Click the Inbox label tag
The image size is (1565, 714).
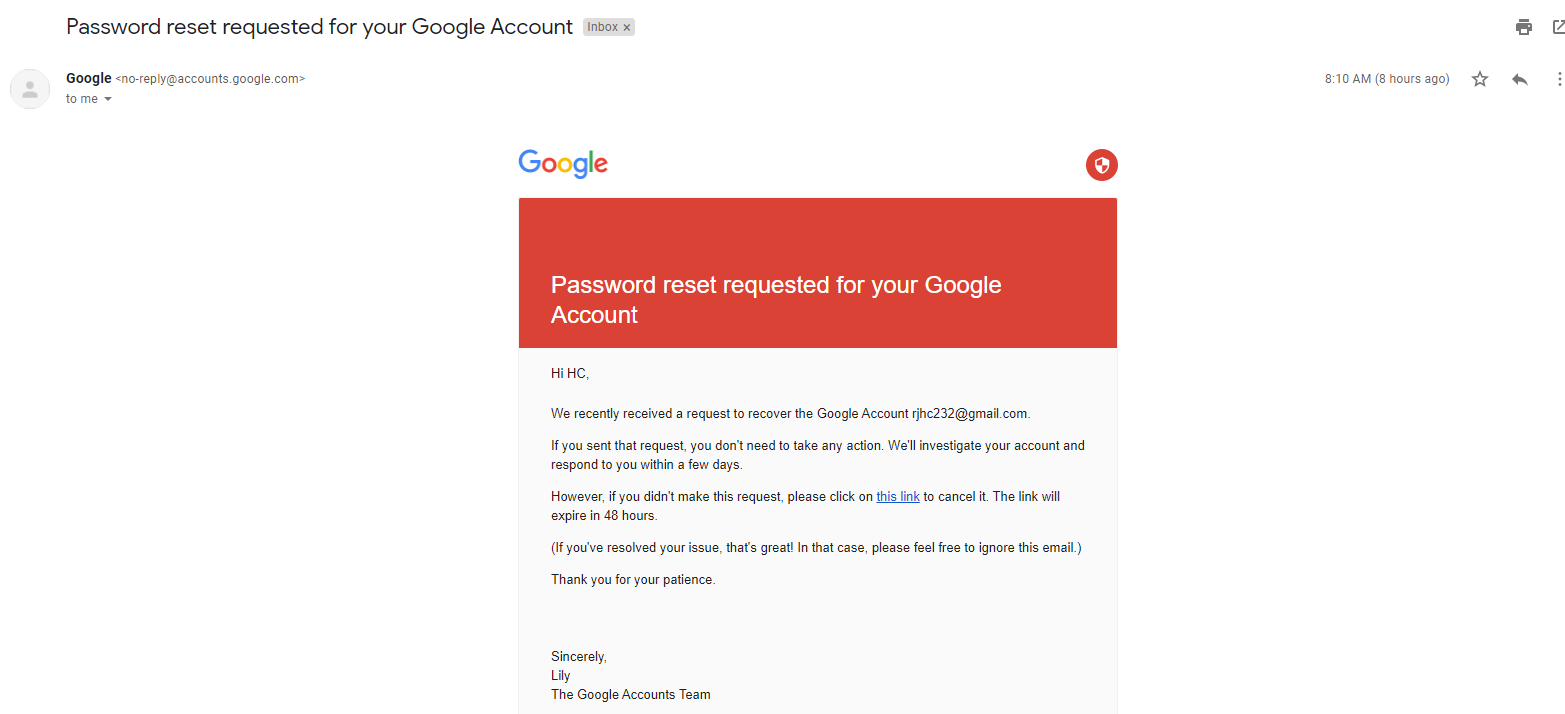pos(602,28)
